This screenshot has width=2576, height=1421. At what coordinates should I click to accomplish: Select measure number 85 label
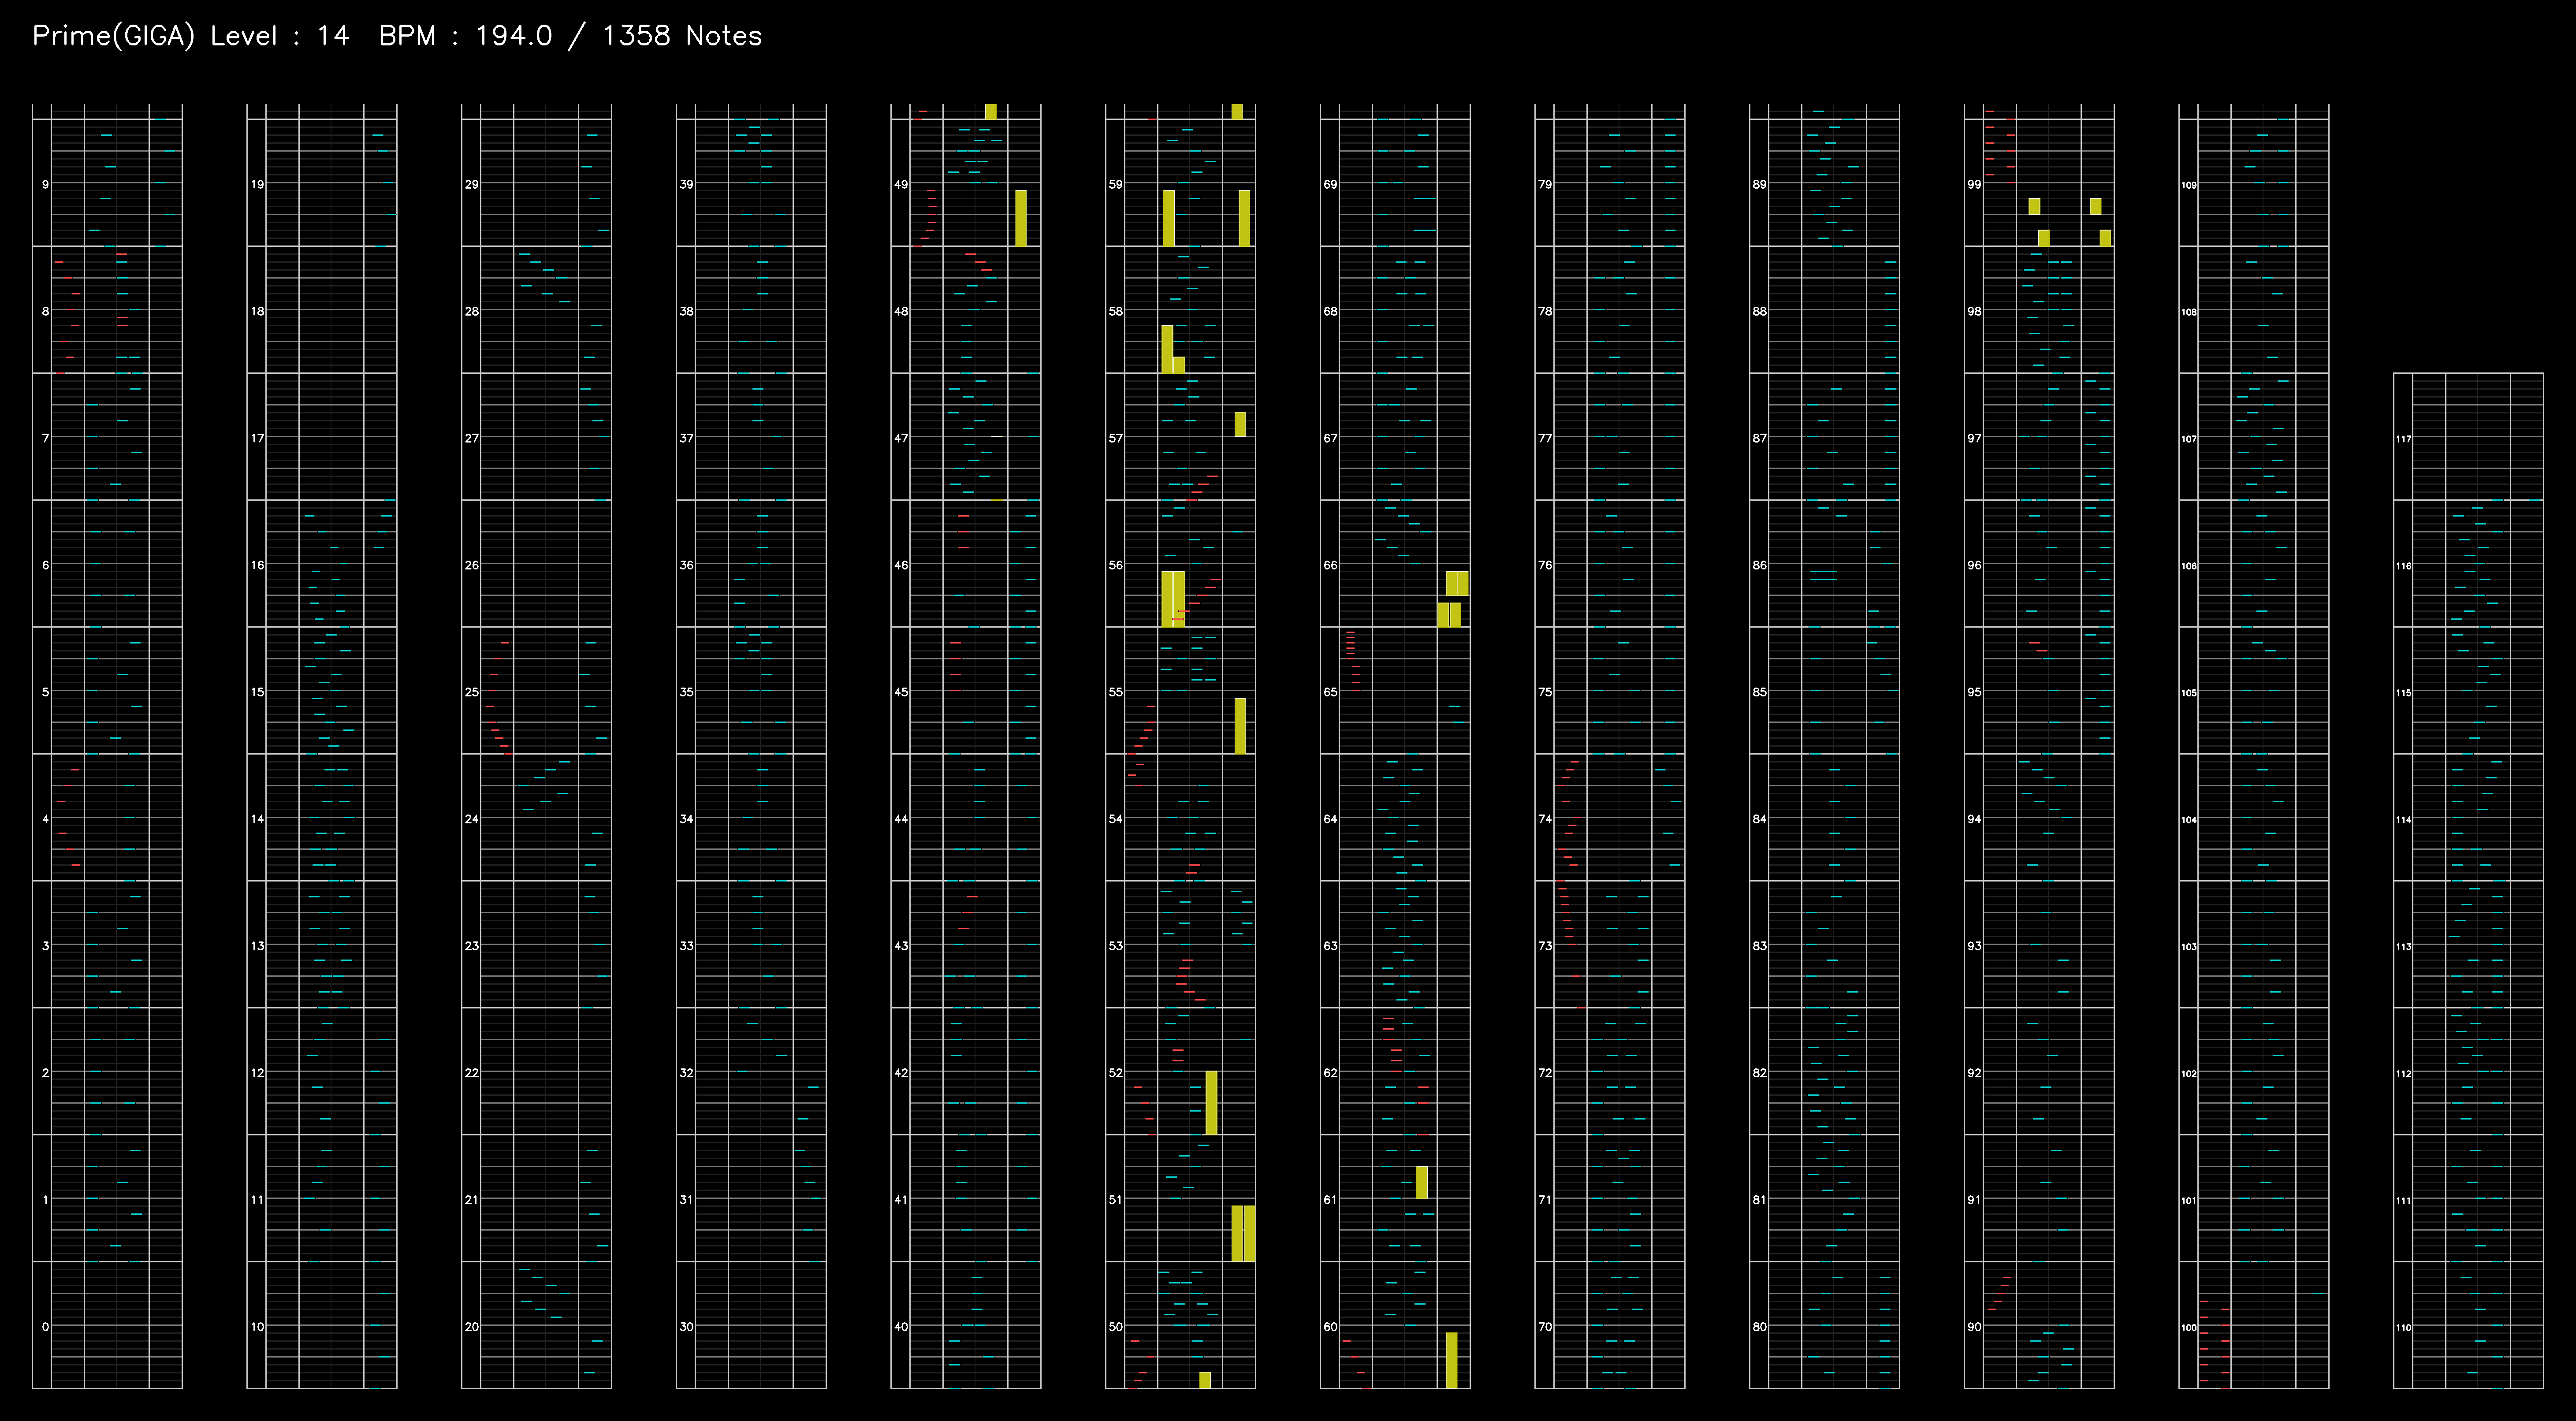(x=1759, y=691)
